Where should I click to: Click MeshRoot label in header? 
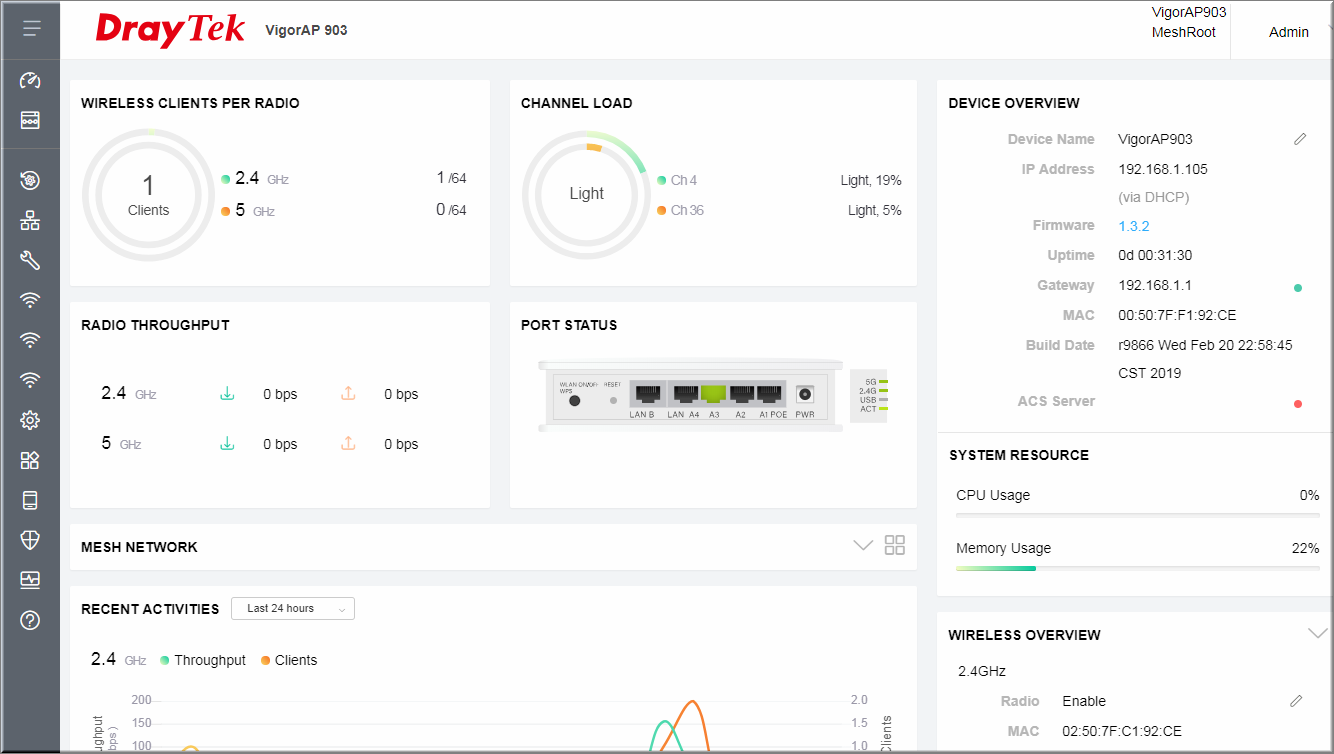[1184, 32]
